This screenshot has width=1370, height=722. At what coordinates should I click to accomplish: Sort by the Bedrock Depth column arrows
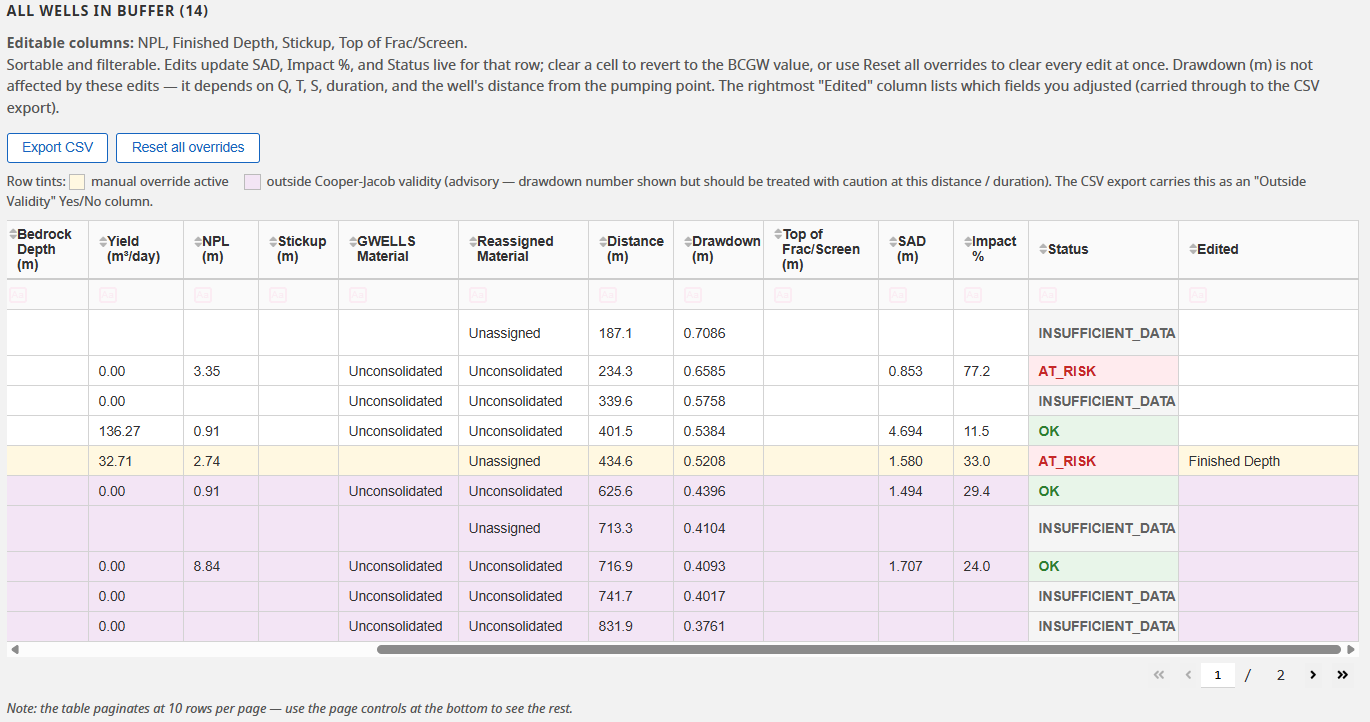13,234
